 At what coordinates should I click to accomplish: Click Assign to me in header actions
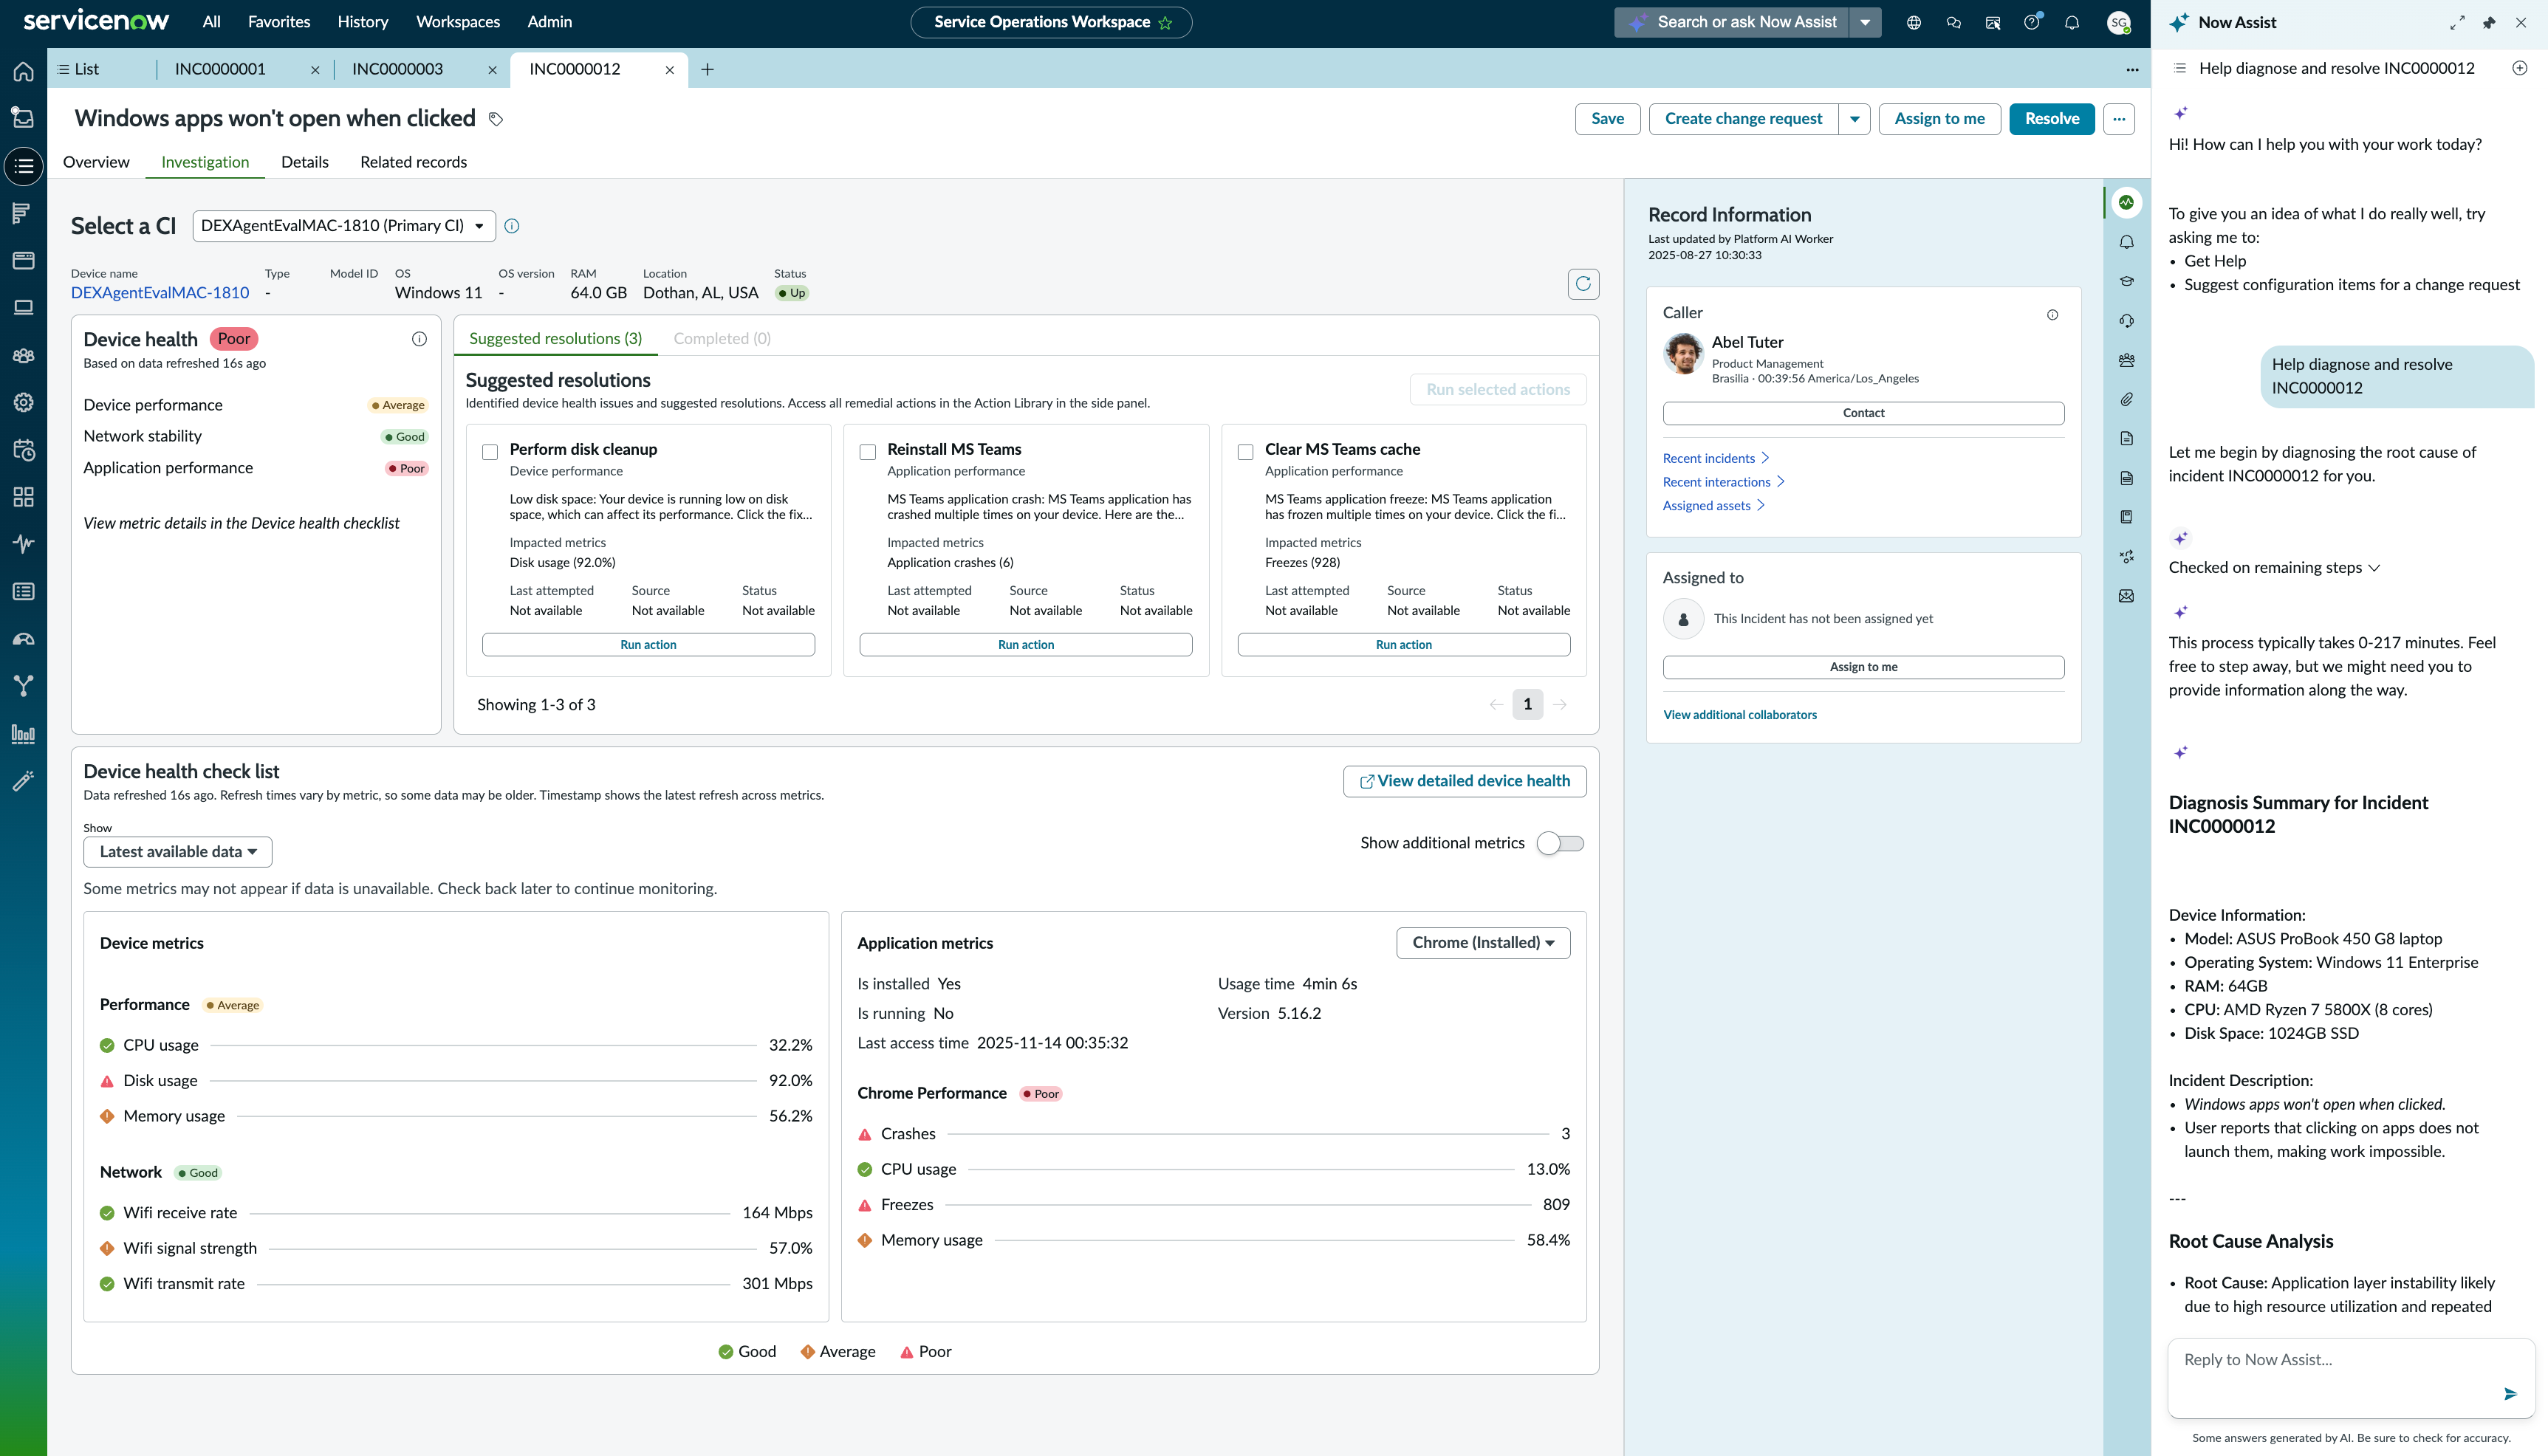coord(1939,119)
